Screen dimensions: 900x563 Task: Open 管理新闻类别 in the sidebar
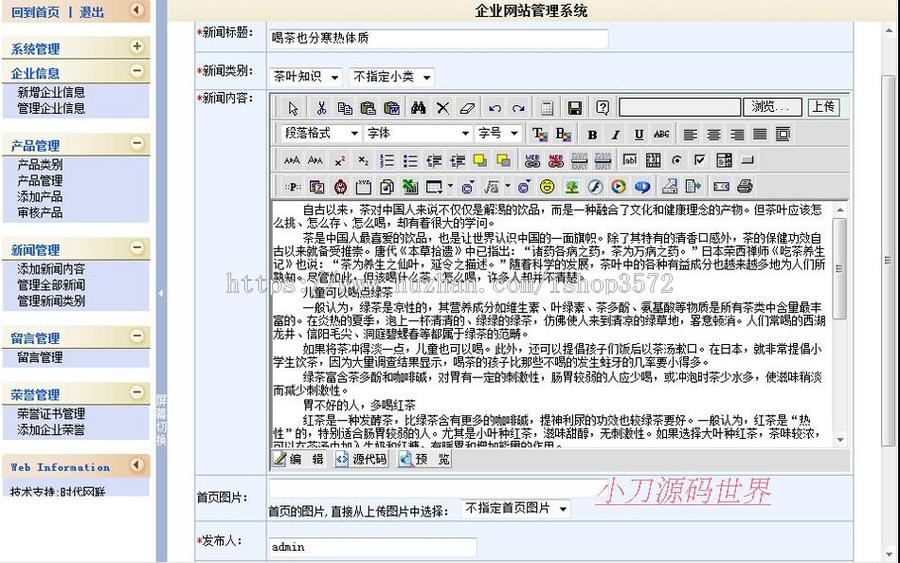click(x=51, y=301)
